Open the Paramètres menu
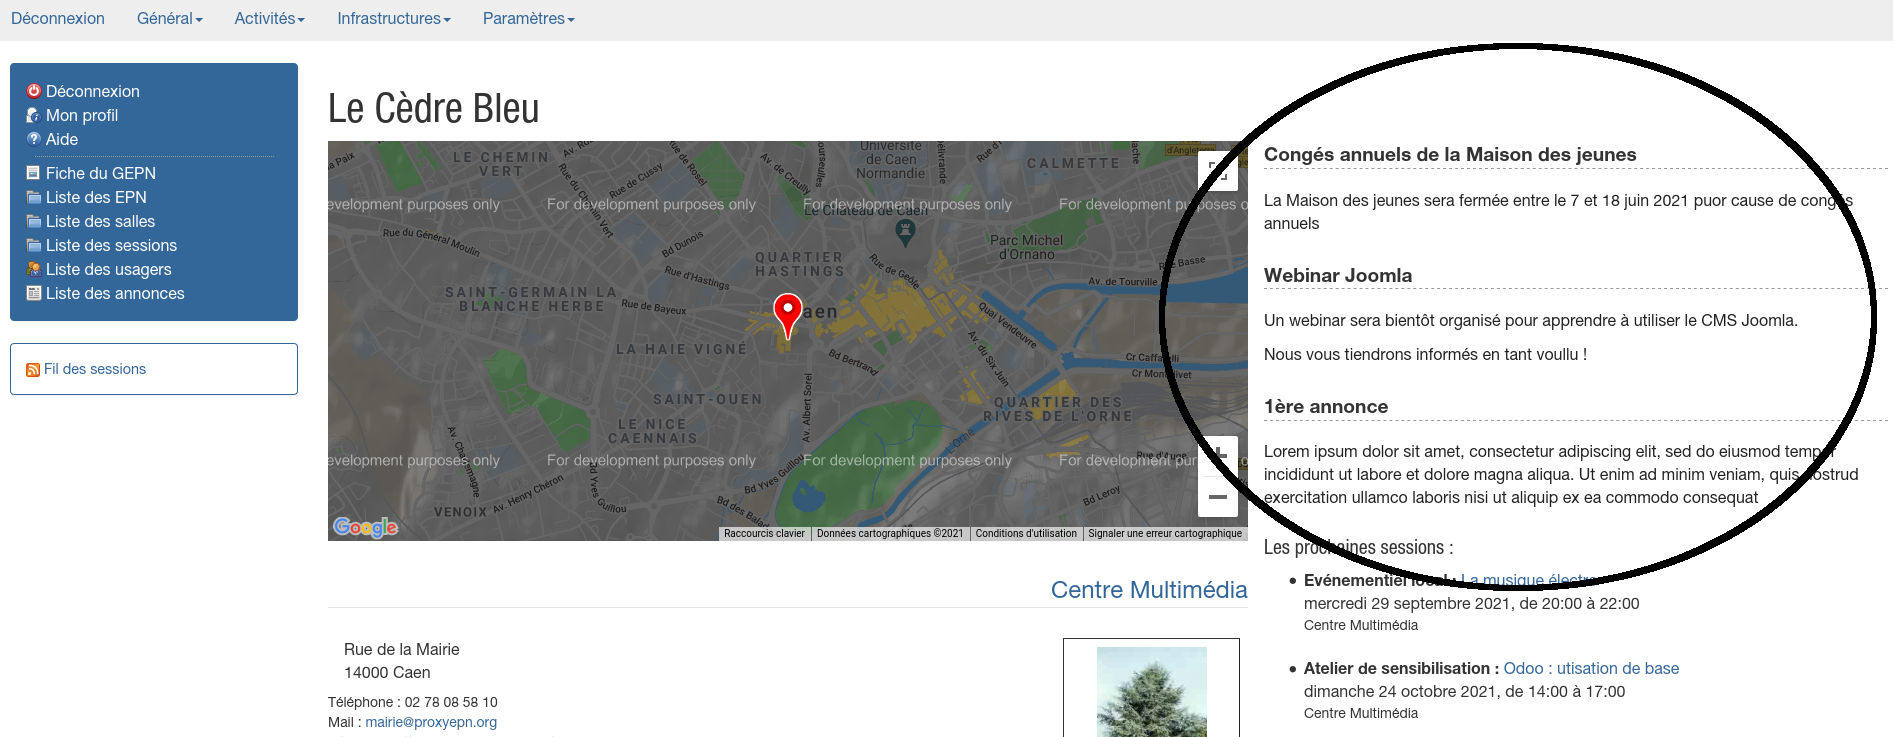Screen dimensions: 1893x737 (528, 19)
